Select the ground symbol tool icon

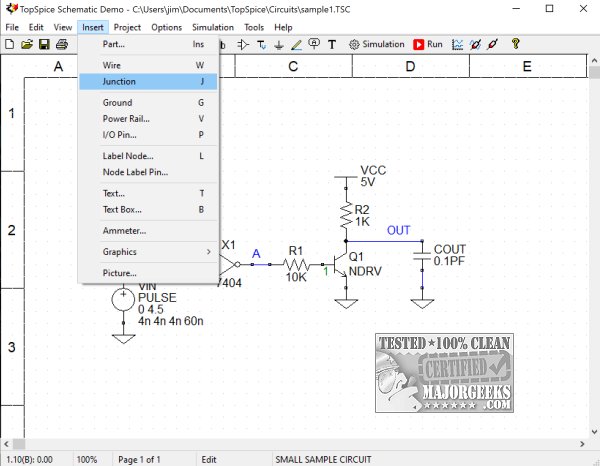[x=279, y=45]
